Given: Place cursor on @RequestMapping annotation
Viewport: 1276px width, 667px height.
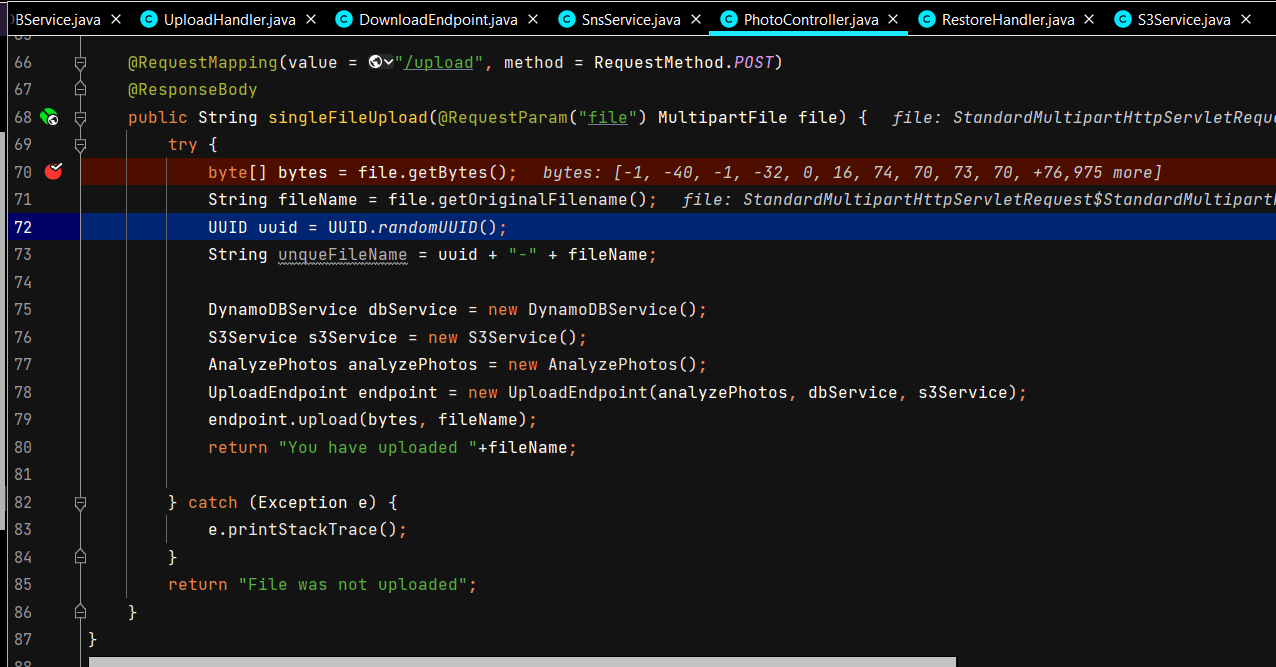Looking at the screenshot, I should tap(203, 62).
